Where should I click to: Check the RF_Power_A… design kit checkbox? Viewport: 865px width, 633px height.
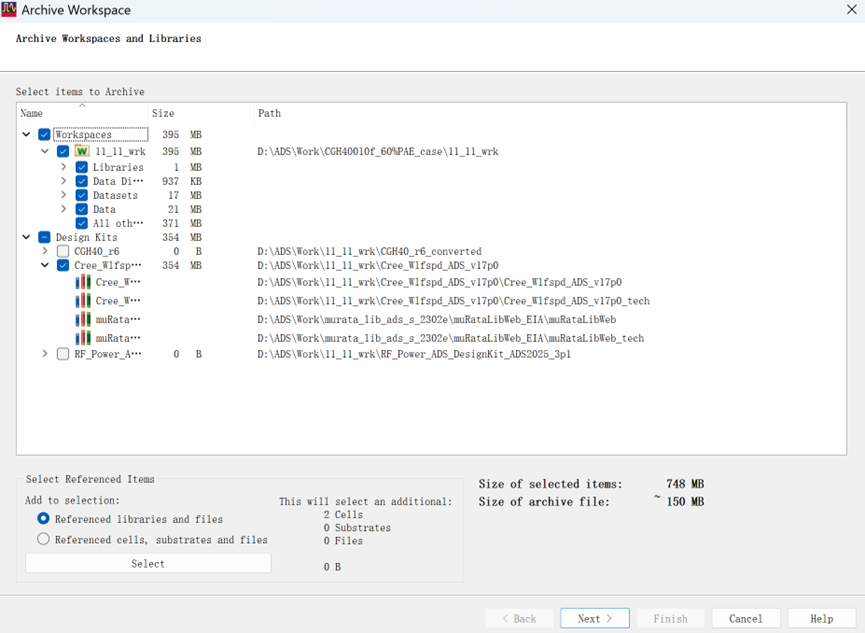[63, 354]
